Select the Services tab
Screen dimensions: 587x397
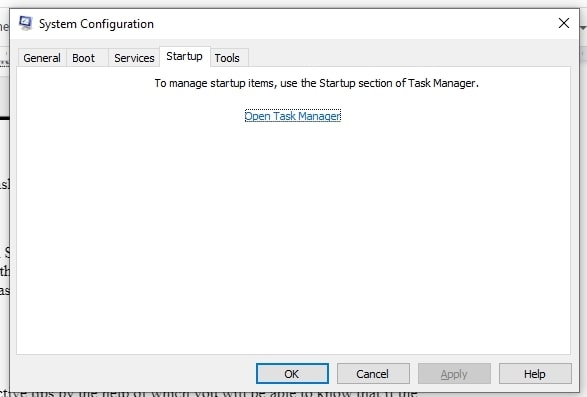click(x=134, y=58)
